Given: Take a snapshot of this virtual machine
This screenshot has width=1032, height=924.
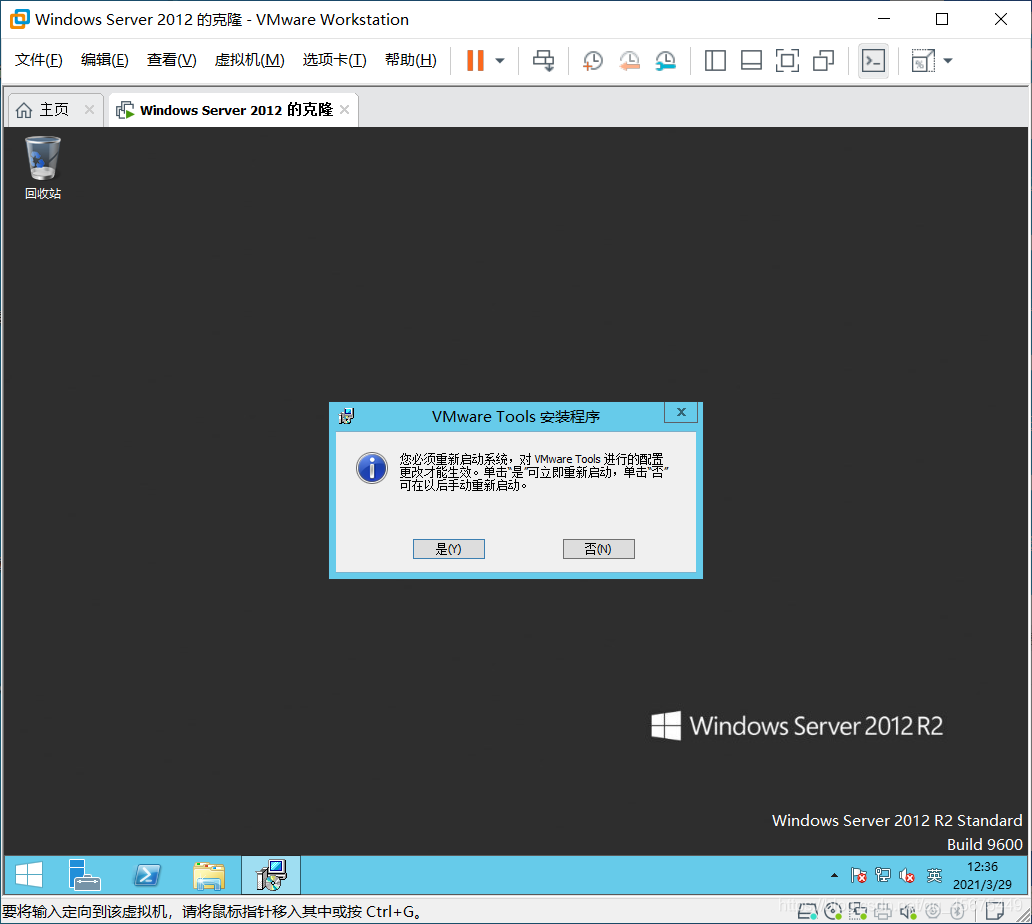Looking at the screenshot, I should point(592,61).
